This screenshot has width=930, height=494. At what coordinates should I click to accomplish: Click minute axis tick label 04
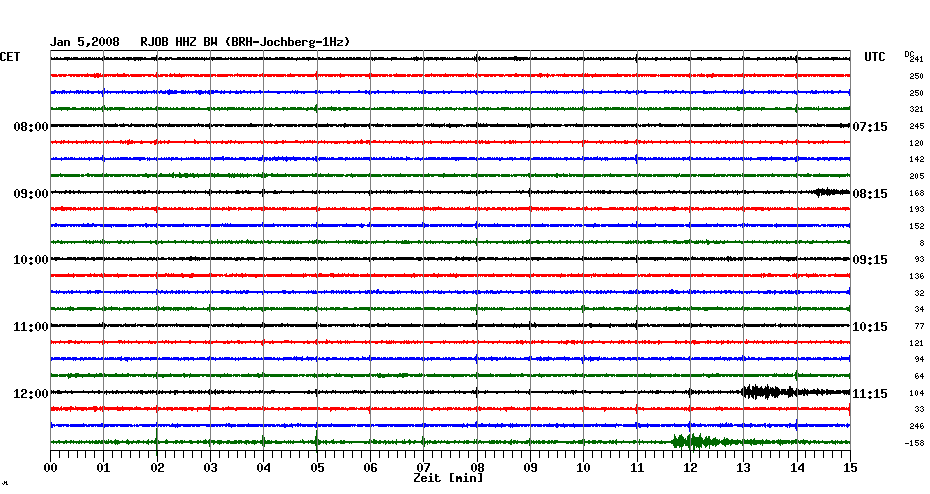[x=264, y=467]
